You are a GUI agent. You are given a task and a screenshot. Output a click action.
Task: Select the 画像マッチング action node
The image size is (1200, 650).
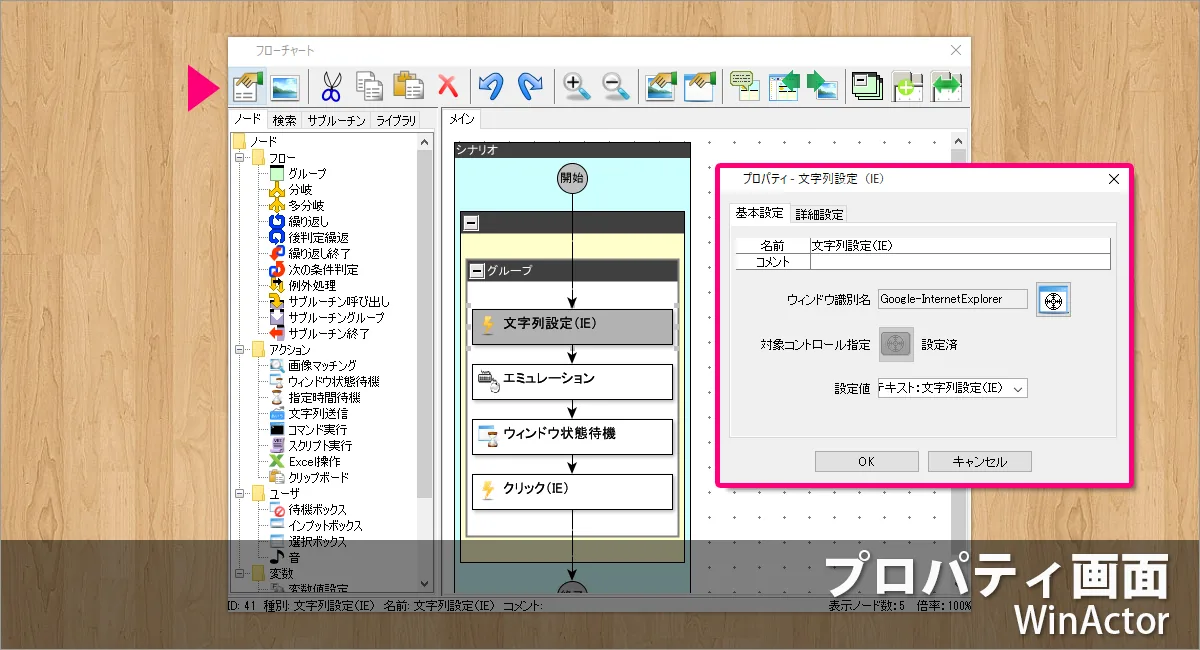(322, 366)
